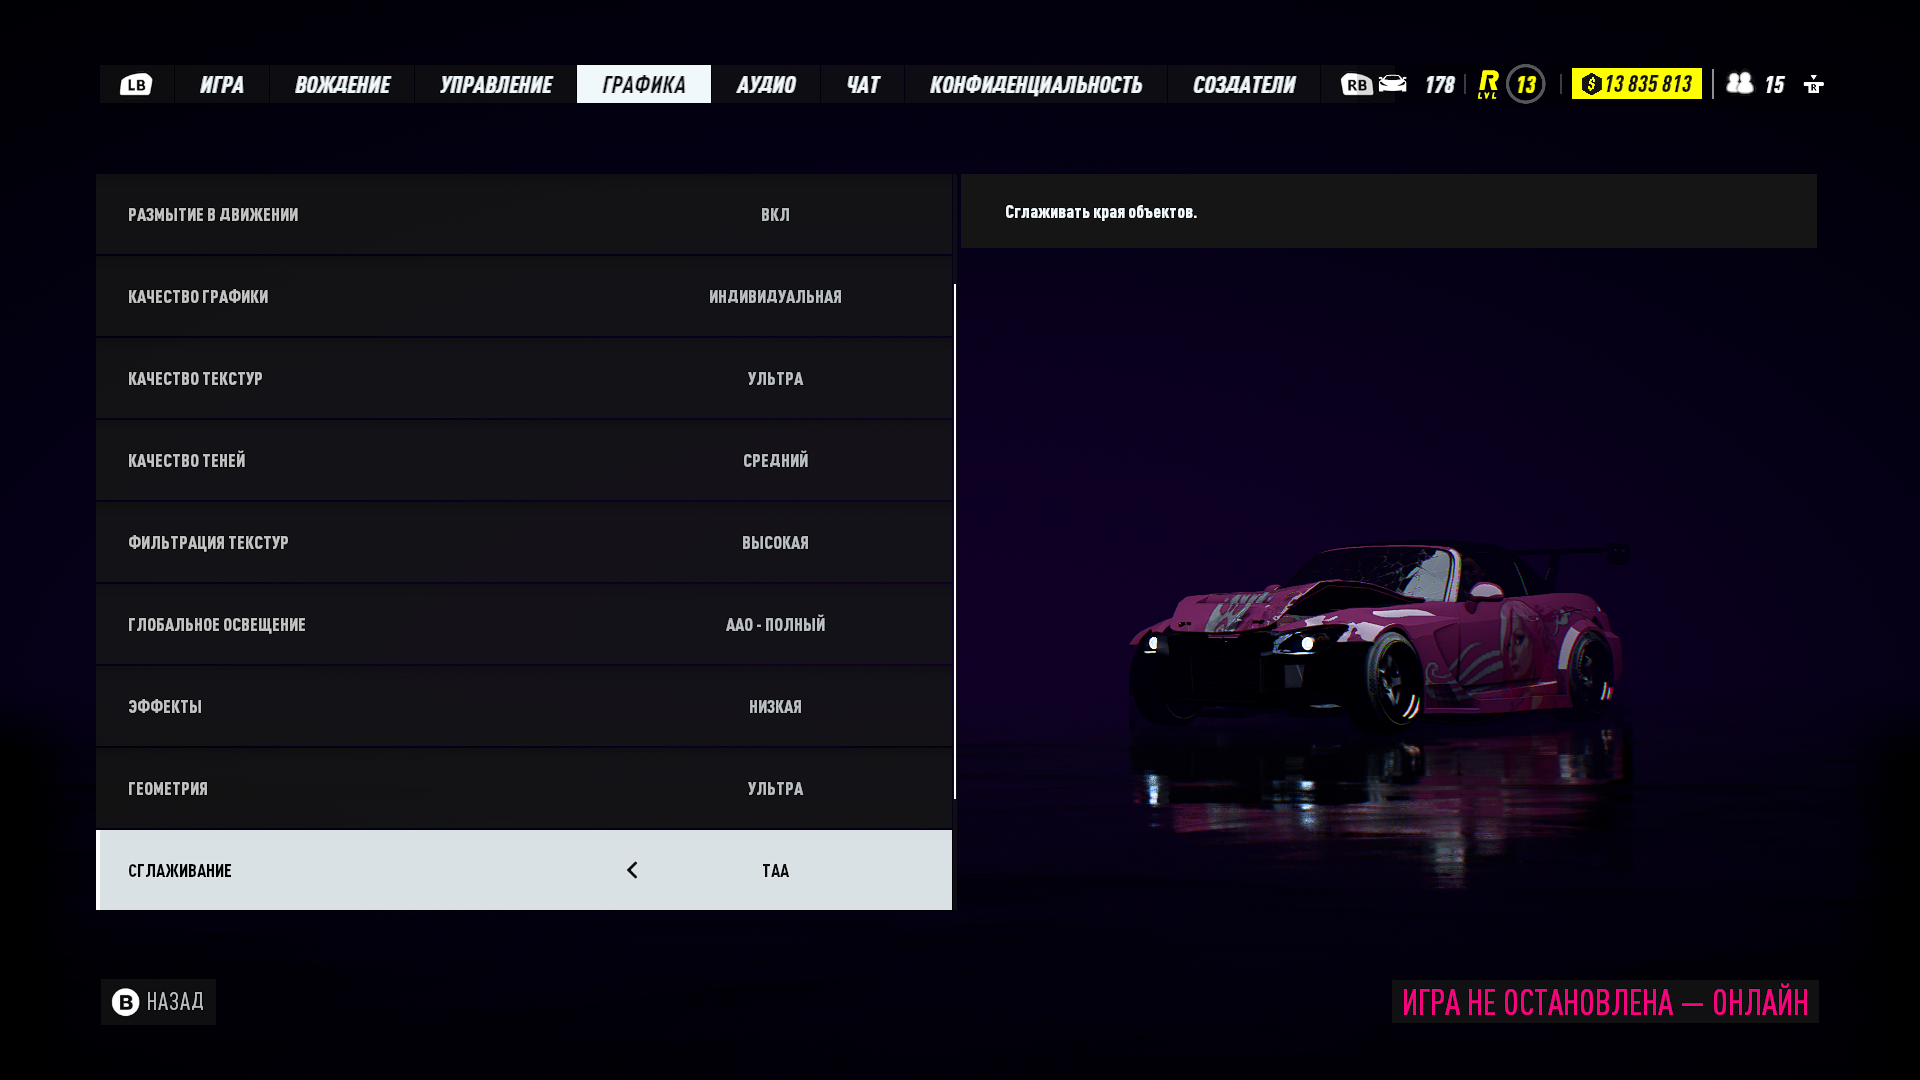
Task: Click the REP level R icon
Action: [x=1488, y=84]
